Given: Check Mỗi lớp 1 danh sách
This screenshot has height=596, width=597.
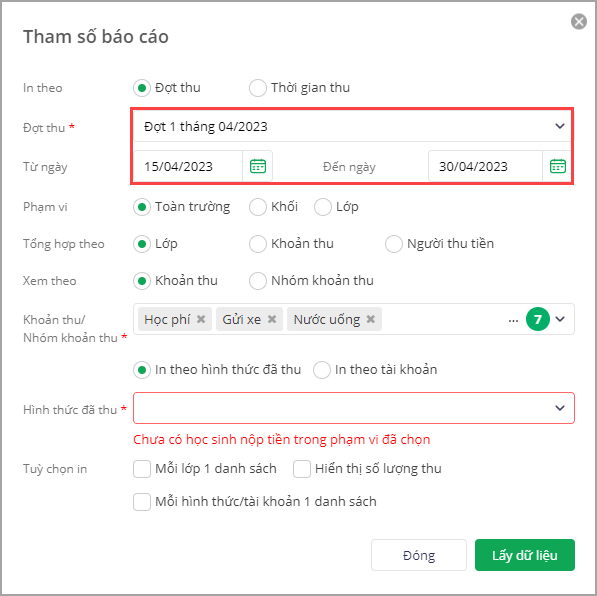Looking at the screenshot, I should tap(142, 469).
